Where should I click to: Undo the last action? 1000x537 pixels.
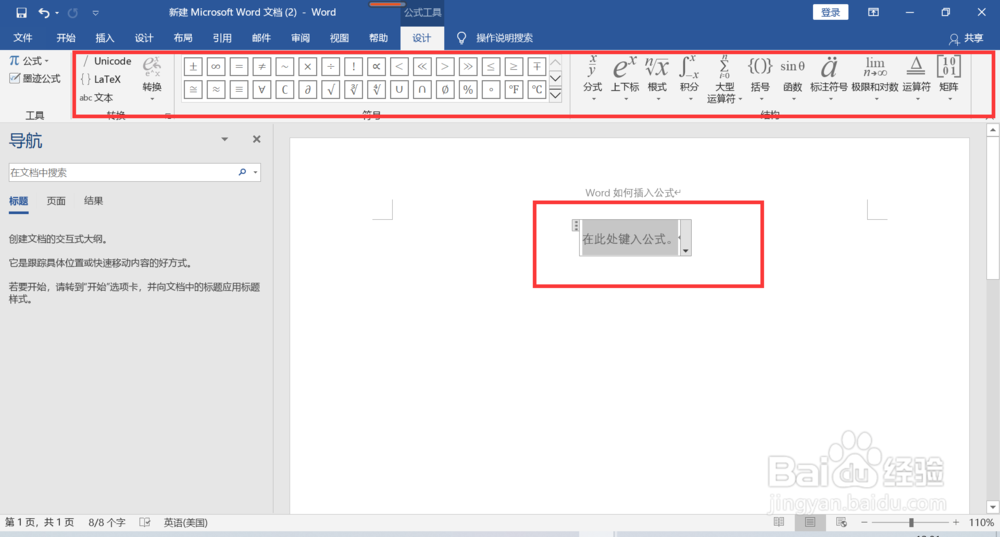point(43,12)
